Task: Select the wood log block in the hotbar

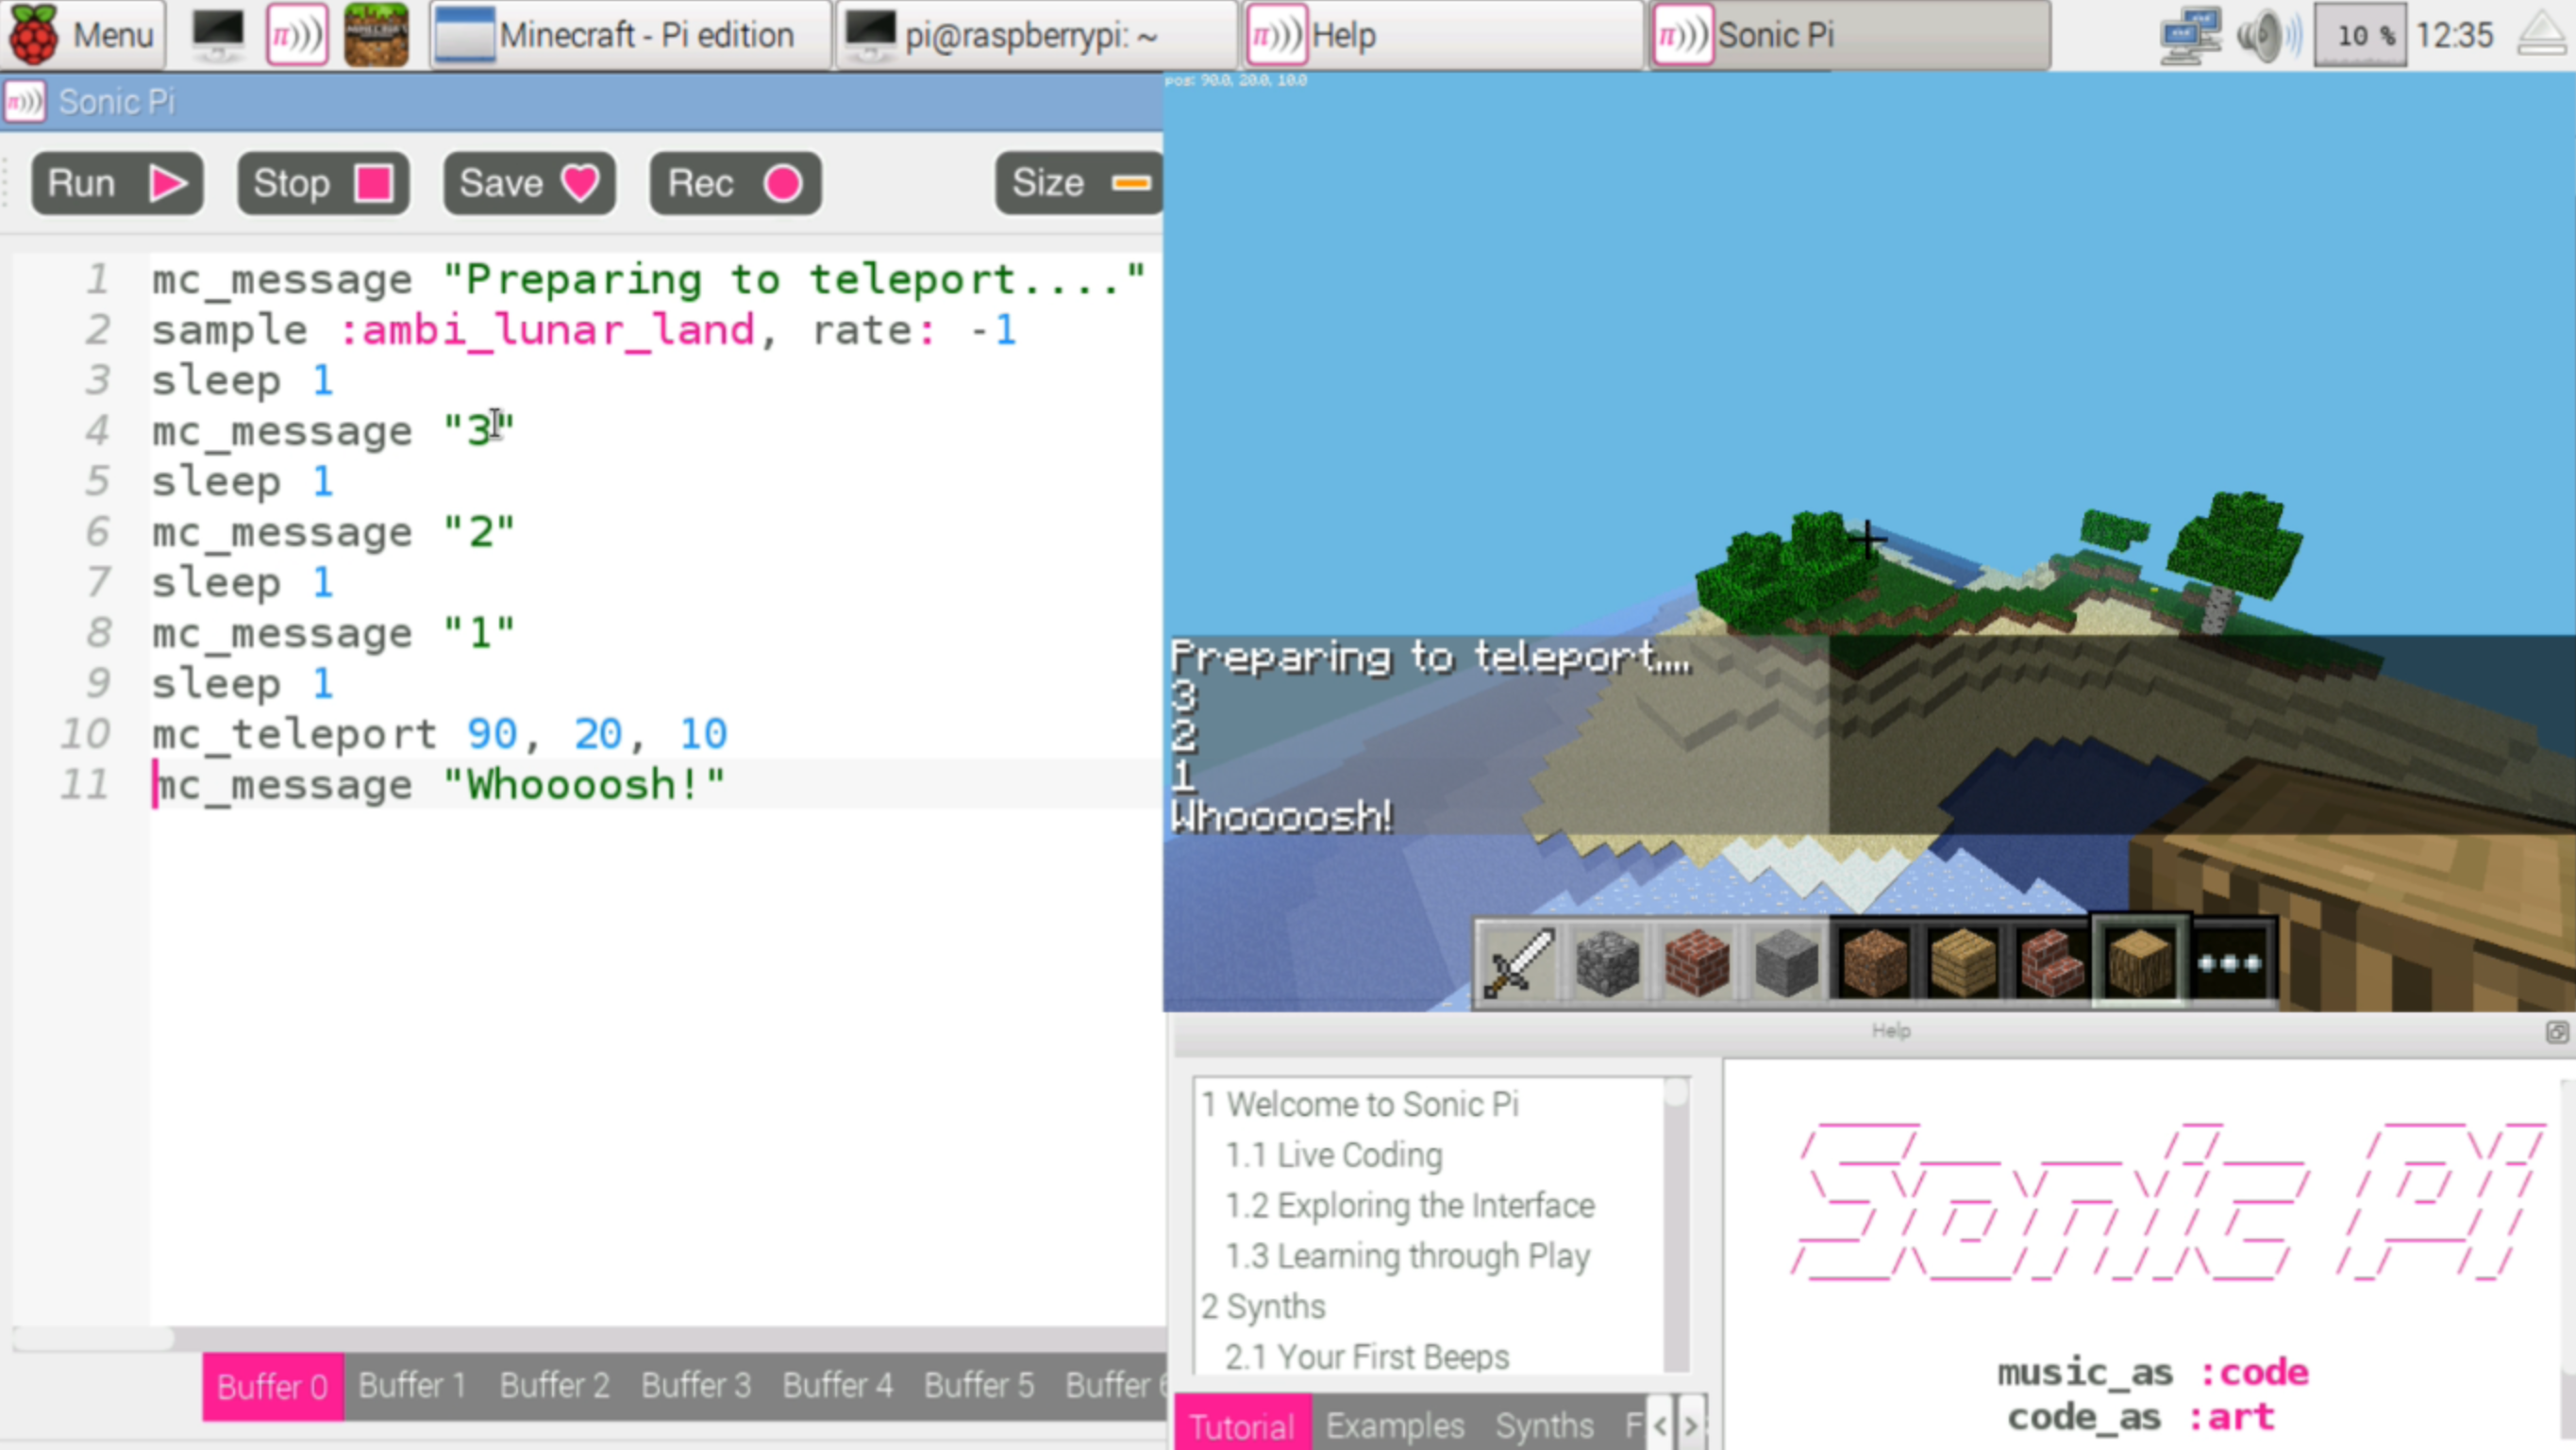Action: tap(2140, 962)
